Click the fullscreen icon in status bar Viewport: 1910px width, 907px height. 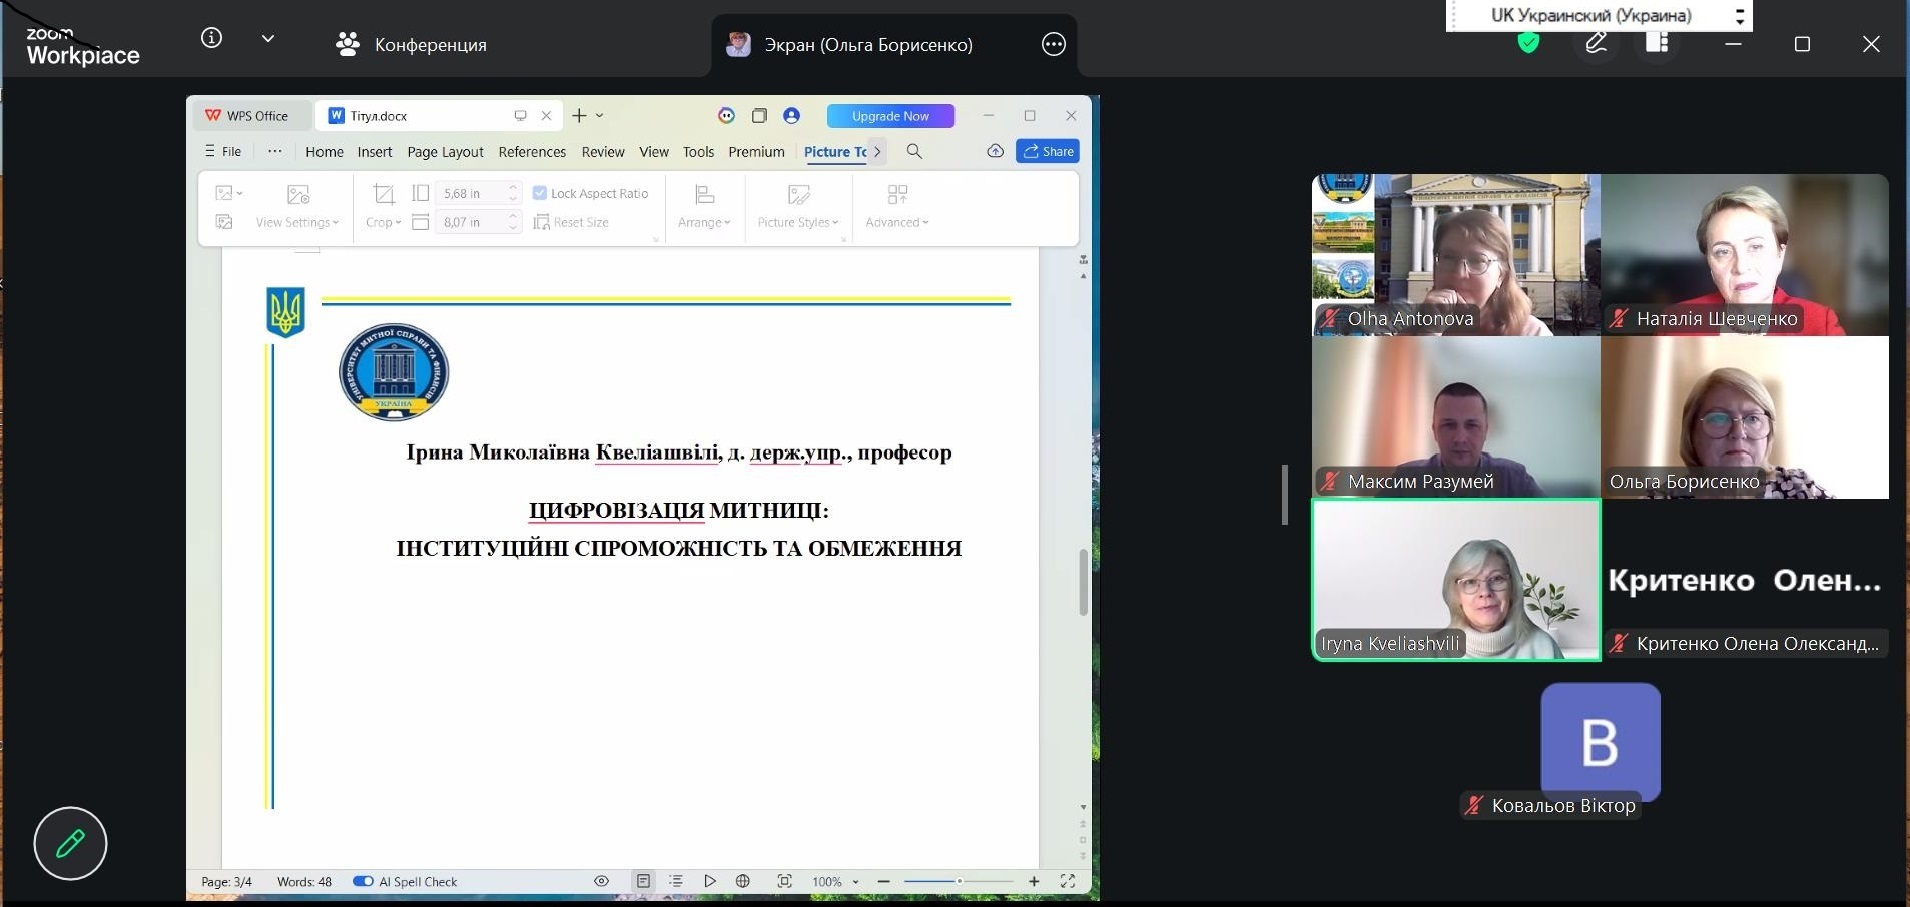[1068, 881]
